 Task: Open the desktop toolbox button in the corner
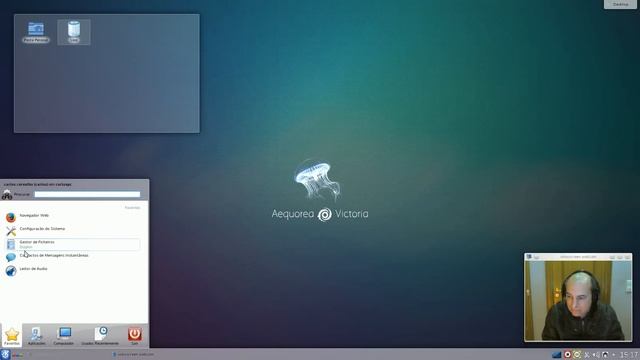click(620, 4)
